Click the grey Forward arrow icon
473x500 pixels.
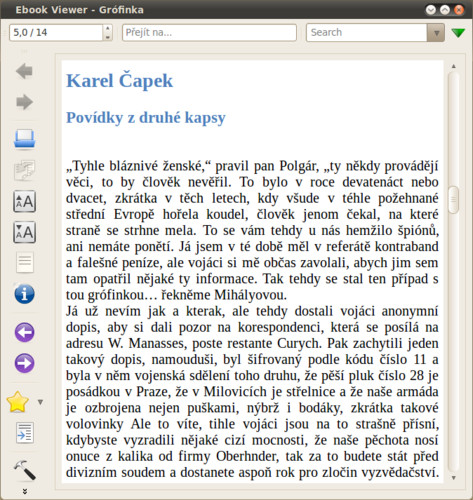[24, 102]
